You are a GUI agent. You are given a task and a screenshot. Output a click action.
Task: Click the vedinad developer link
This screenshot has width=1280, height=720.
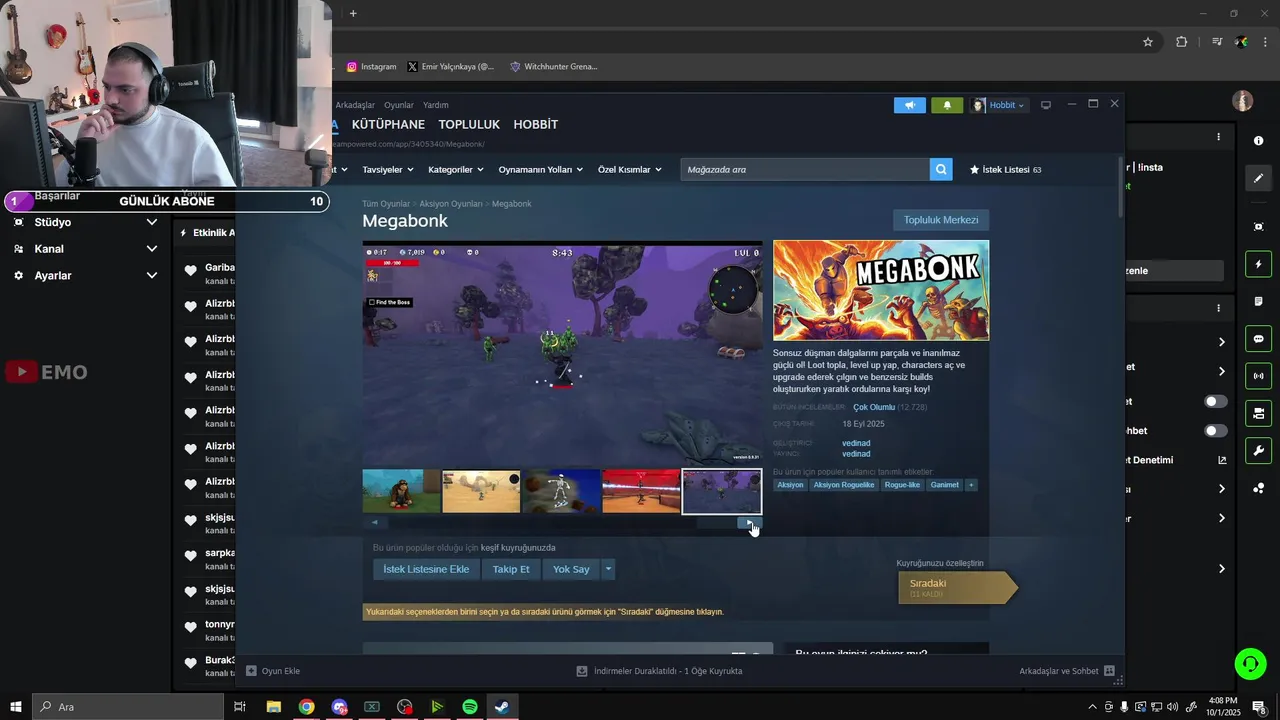pyautogui.click(x=856, y=443)
